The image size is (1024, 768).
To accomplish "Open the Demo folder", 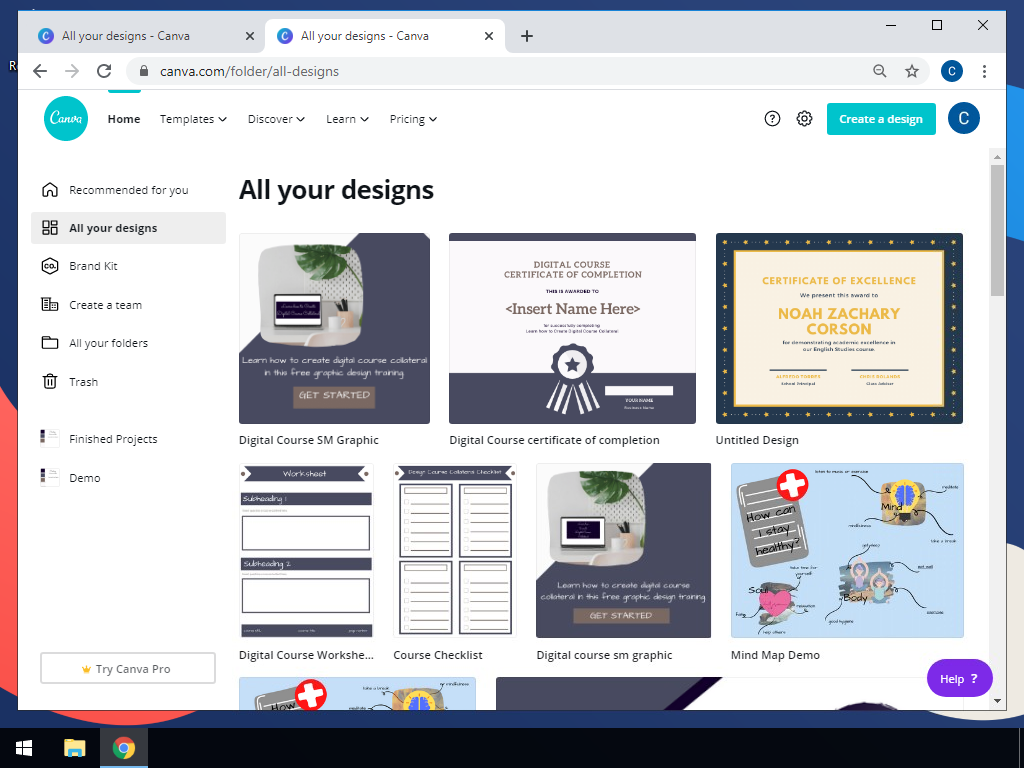I will (128, 478).
